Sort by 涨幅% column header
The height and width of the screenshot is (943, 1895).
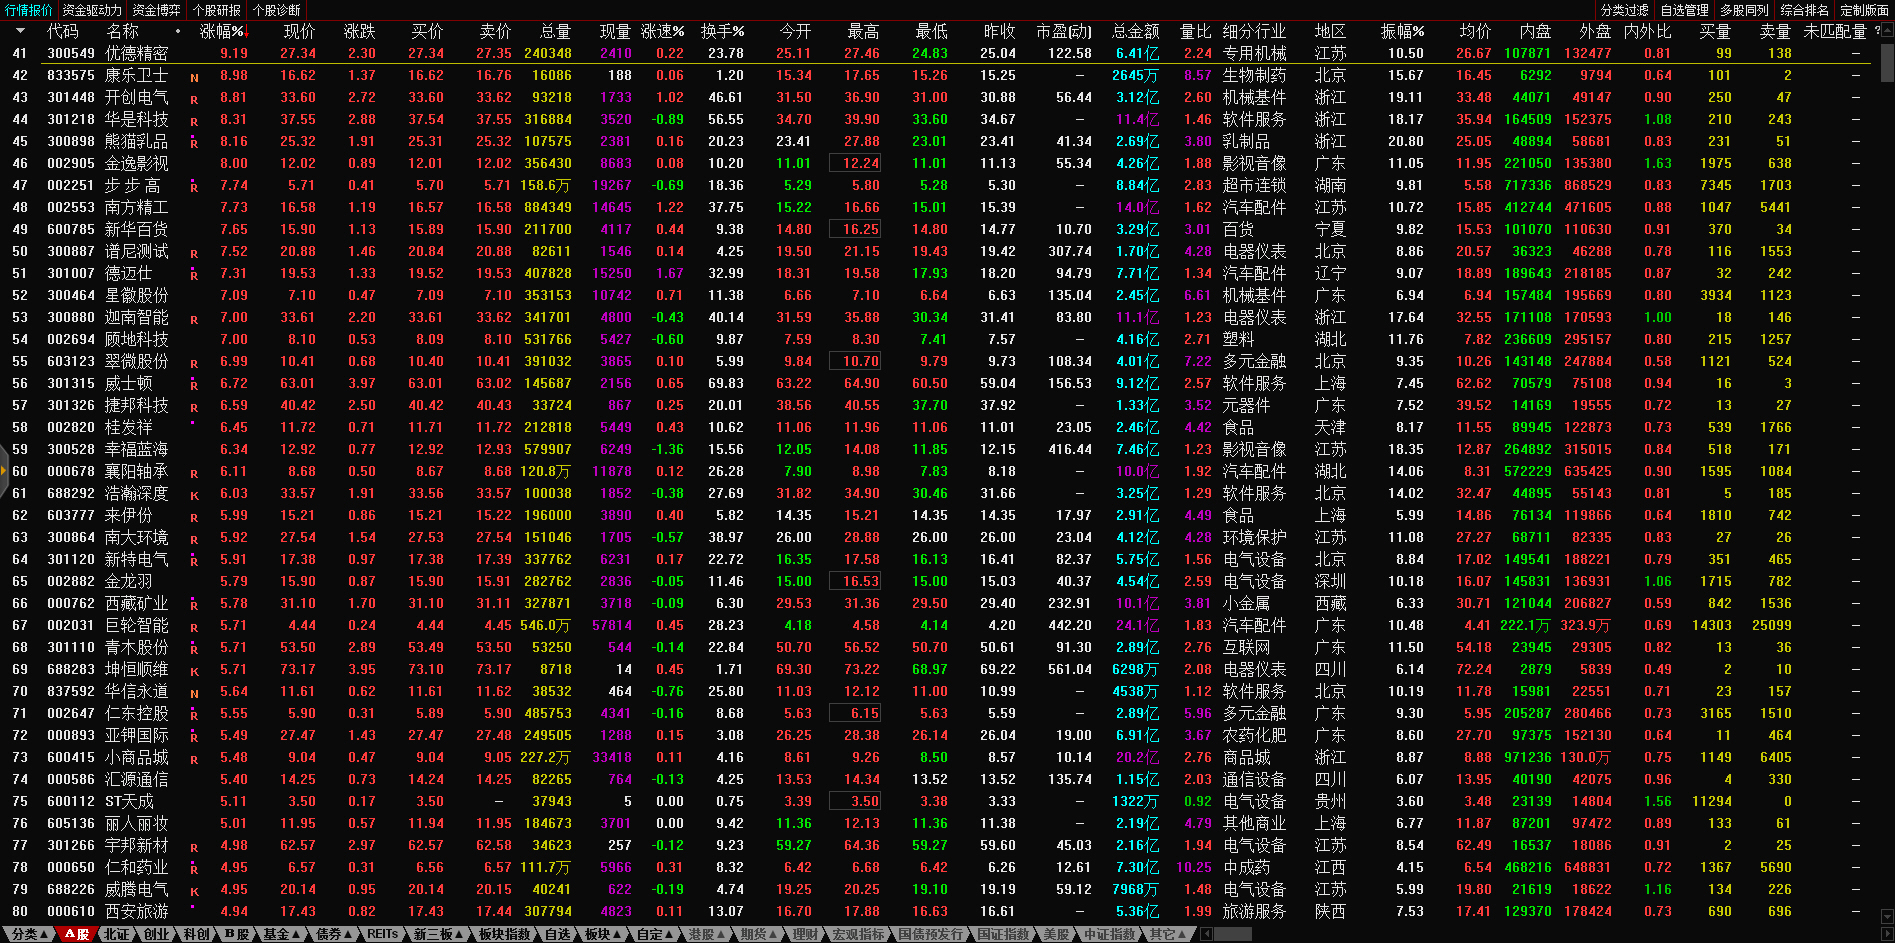click(222, 31)
